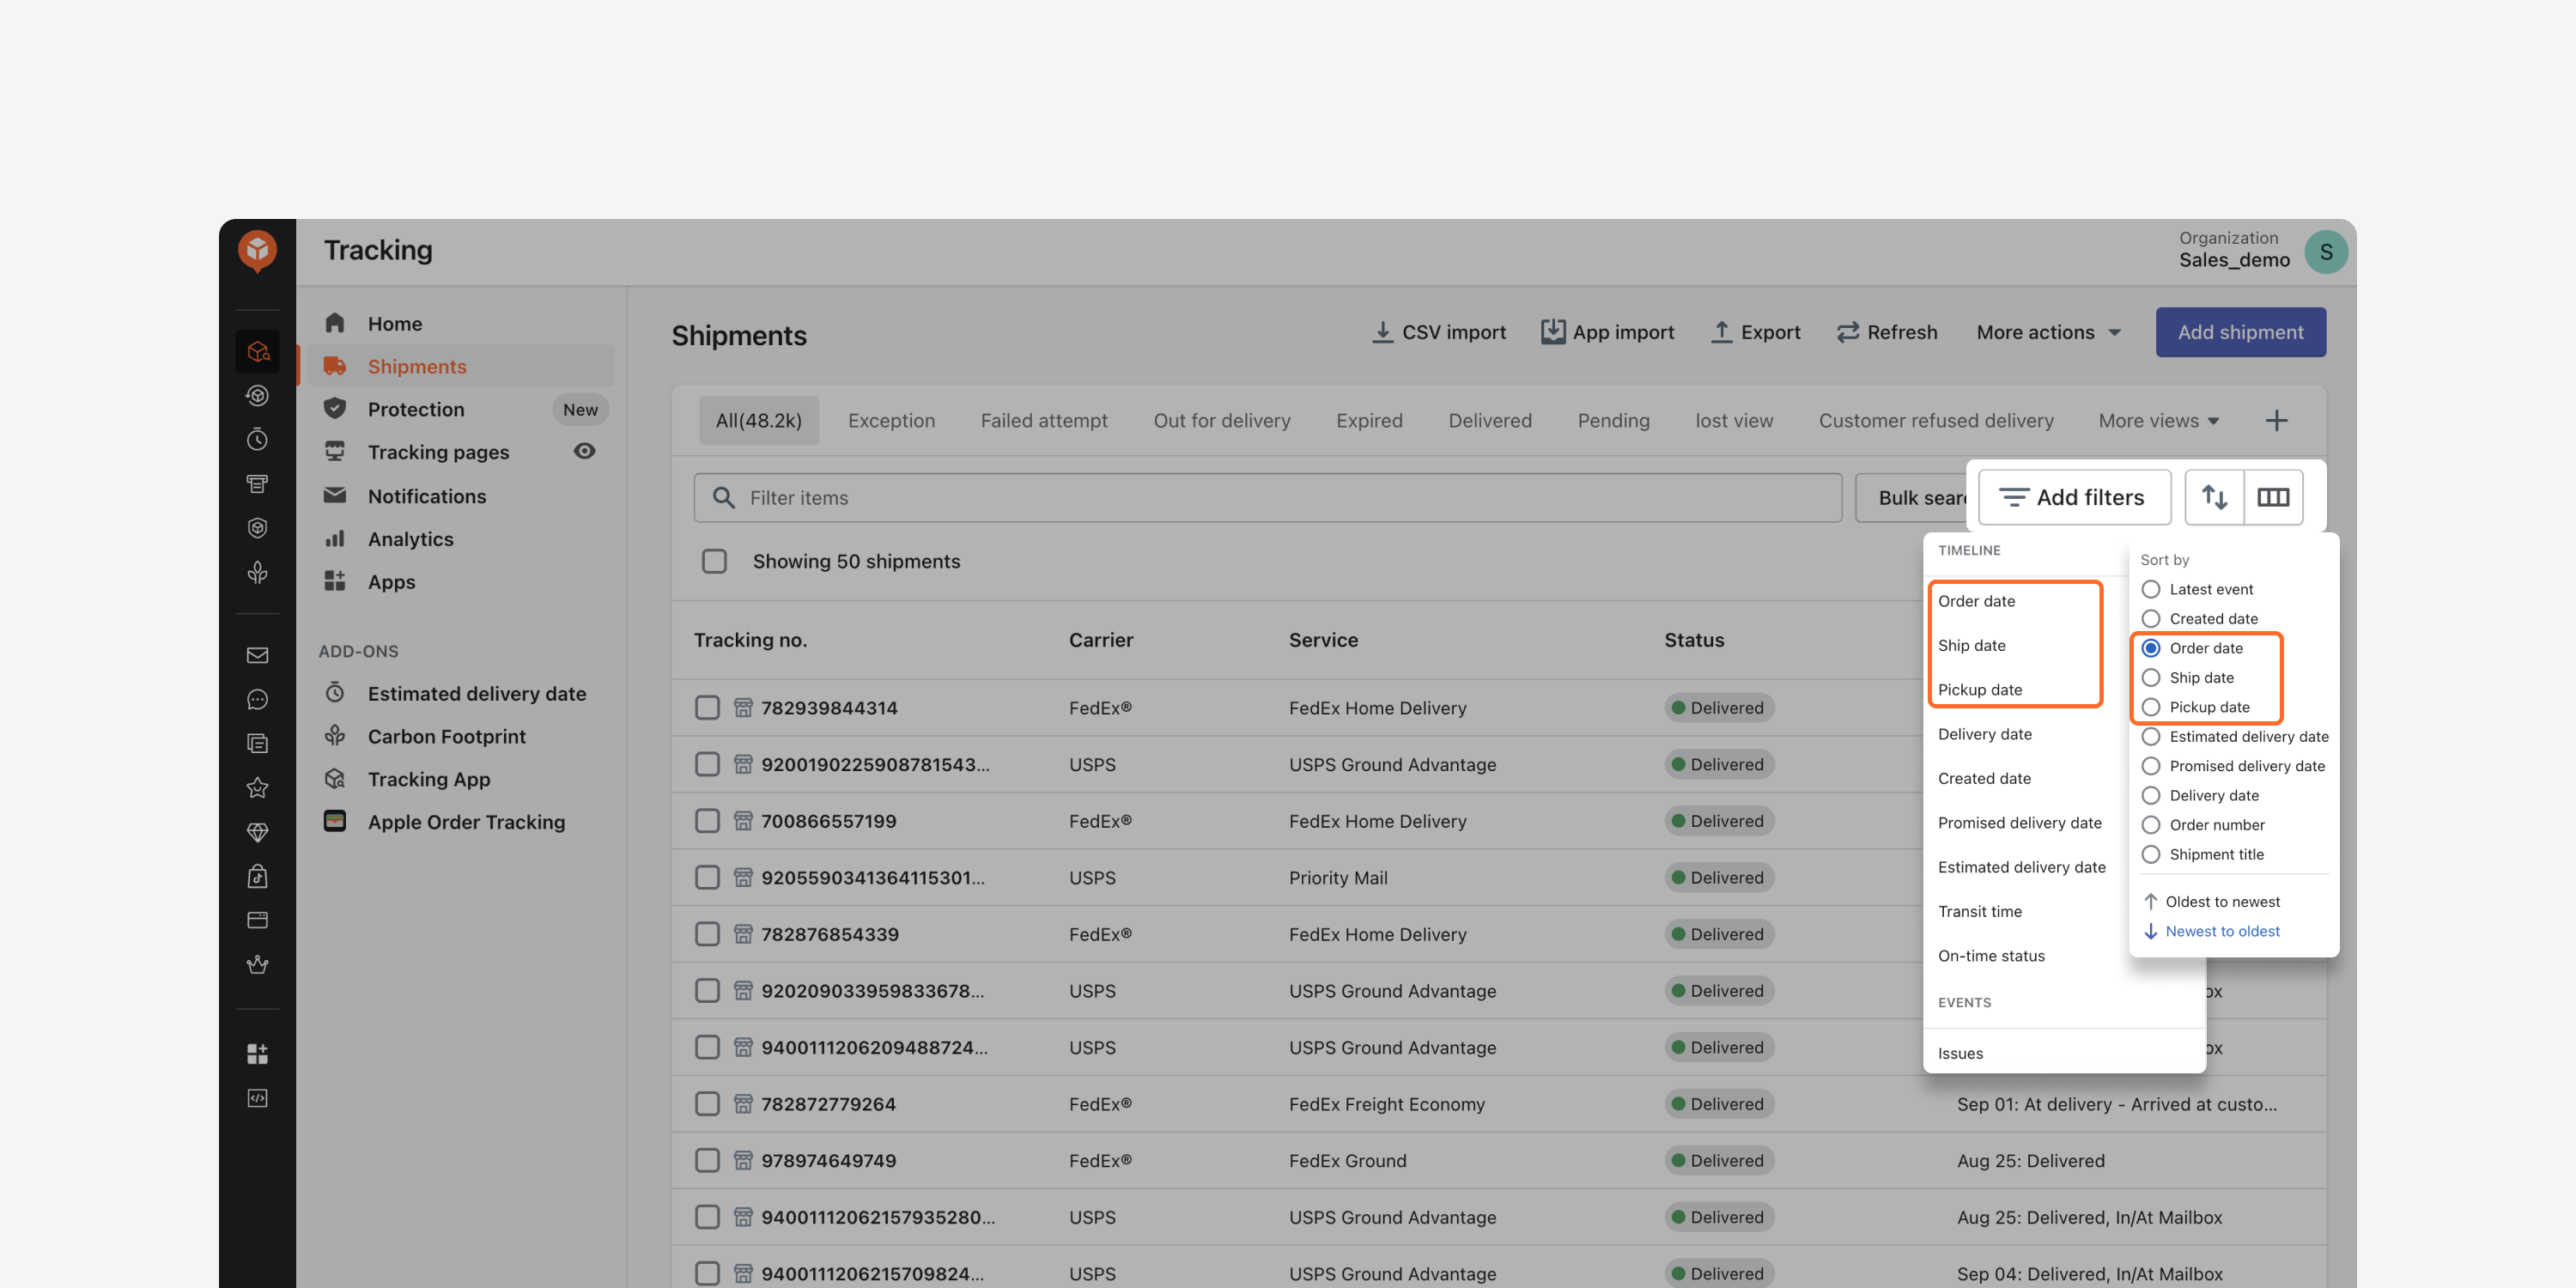This screenshot has width=2576, height=1288.
Task: Toggle Tracking pages eye visibility
Action: [x=585, y=451]
